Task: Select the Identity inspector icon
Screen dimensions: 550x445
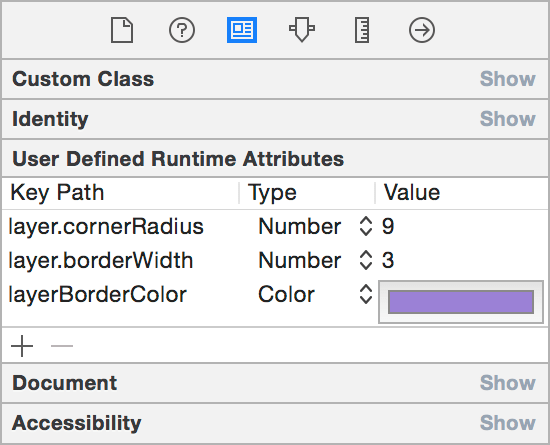Action: [242, 30]
